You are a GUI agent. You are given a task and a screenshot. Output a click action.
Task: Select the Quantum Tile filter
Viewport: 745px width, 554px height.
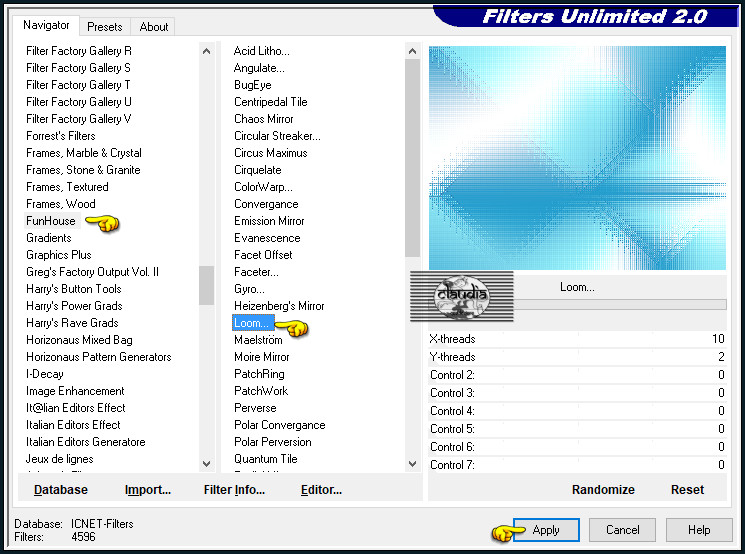coord(266,459)
